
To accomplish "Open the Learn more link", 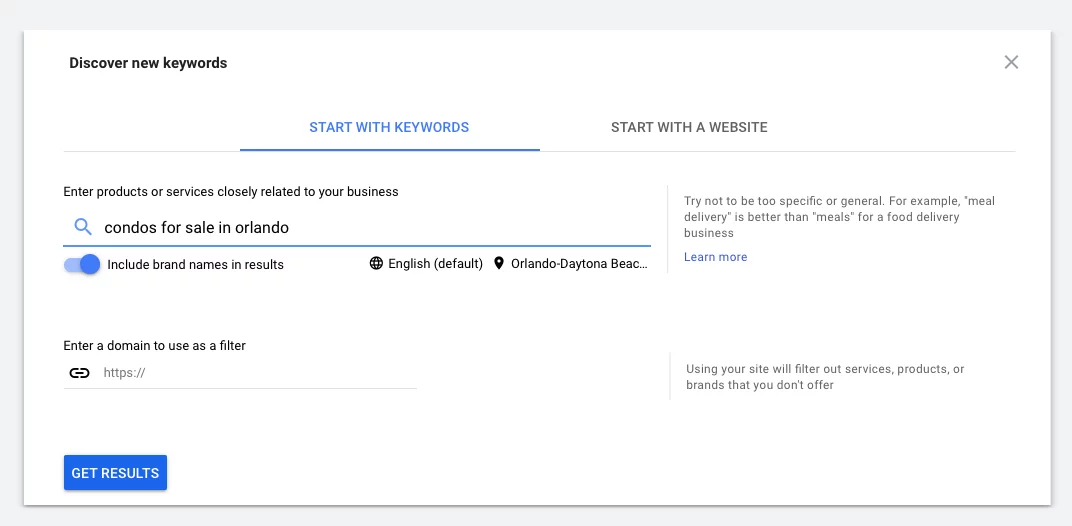I will coord(715,257).
